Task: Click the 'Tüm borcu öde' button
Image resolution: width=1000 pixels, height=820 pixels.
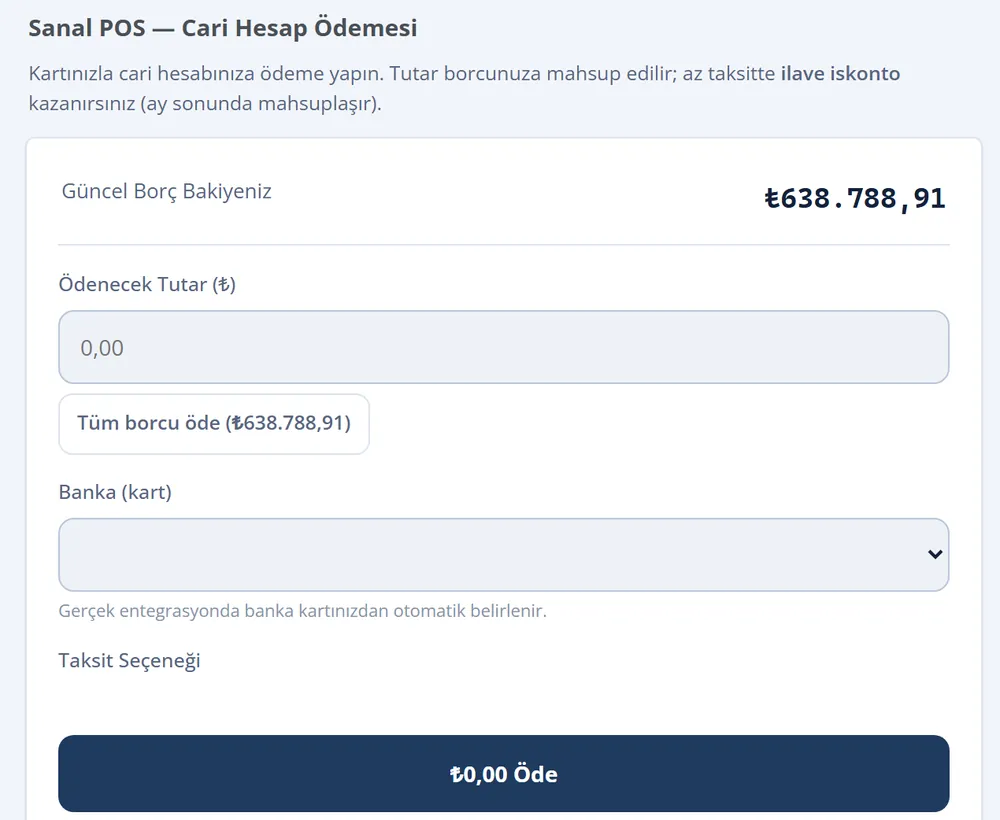Action: pos(214,423)
